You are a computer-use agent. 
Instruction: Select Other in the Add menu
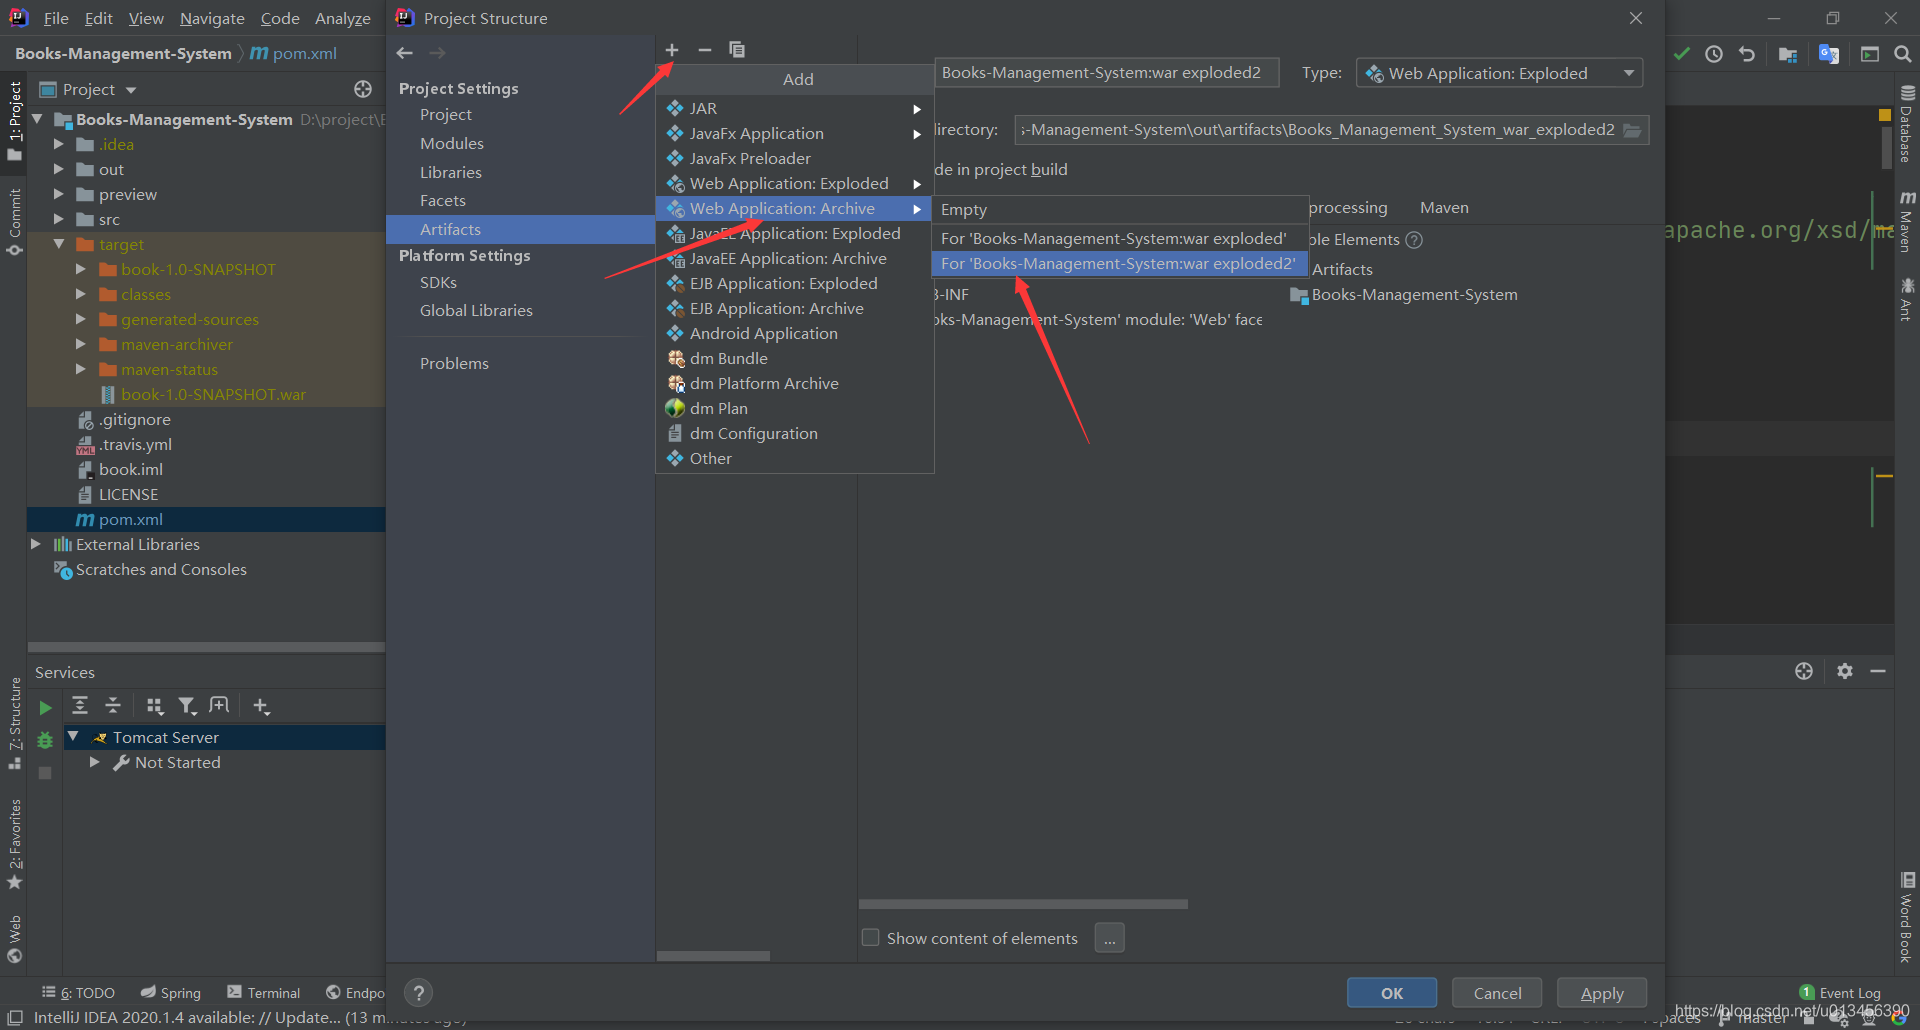click(x=795, y=458)
